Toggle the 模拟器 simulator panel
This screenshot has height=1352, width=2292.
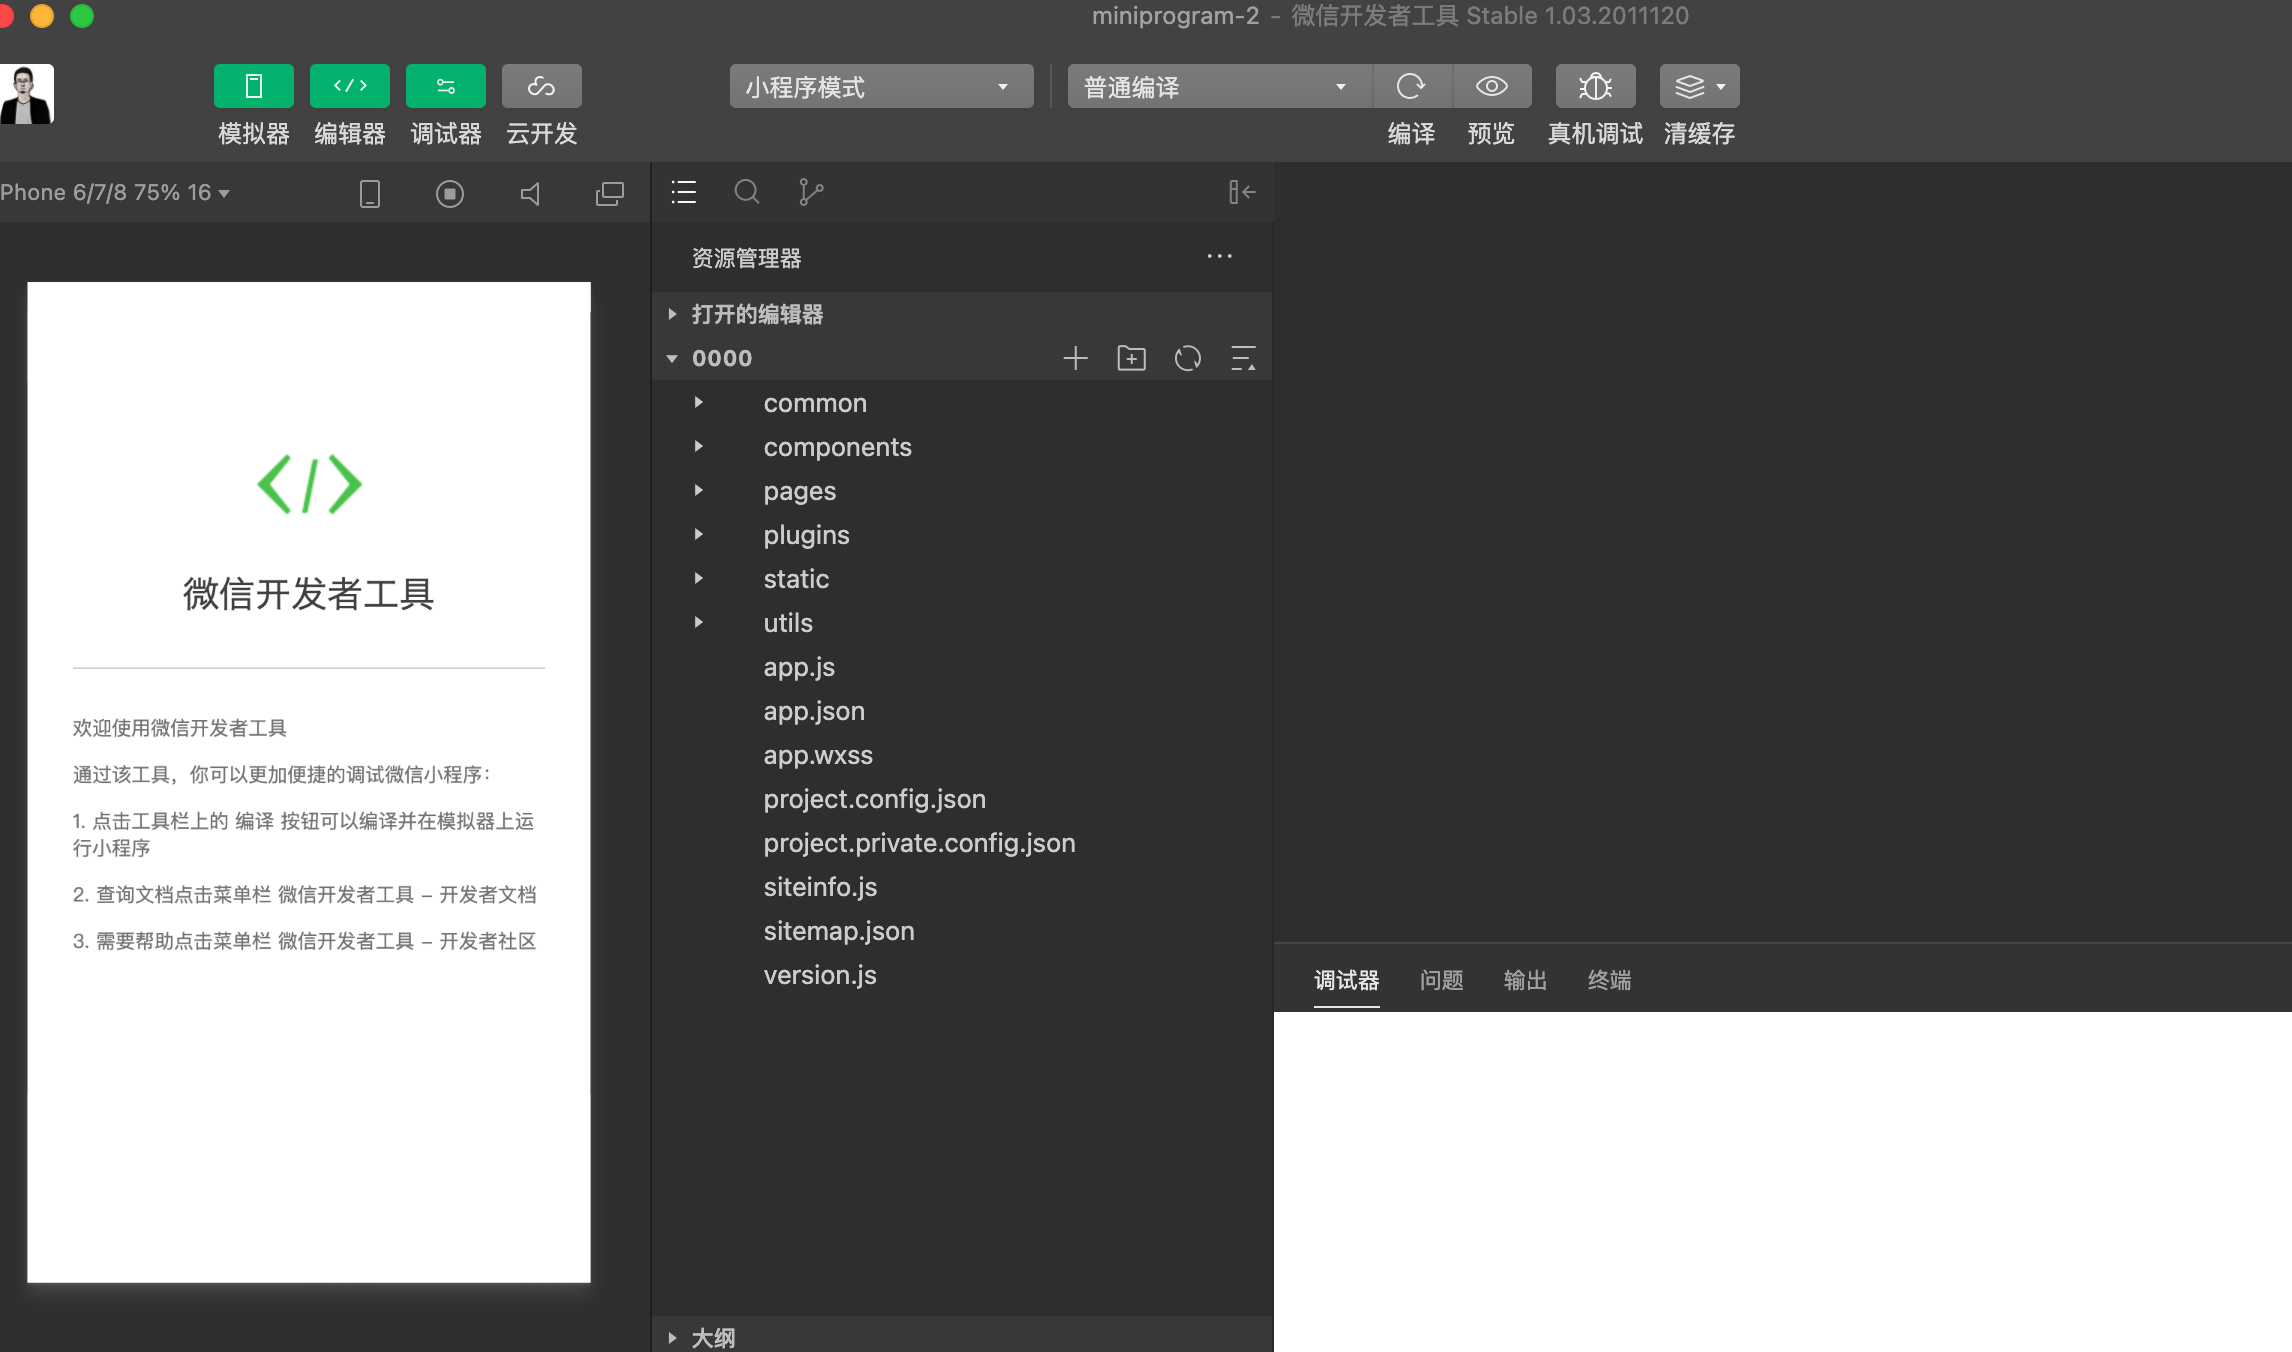[253, 86]
